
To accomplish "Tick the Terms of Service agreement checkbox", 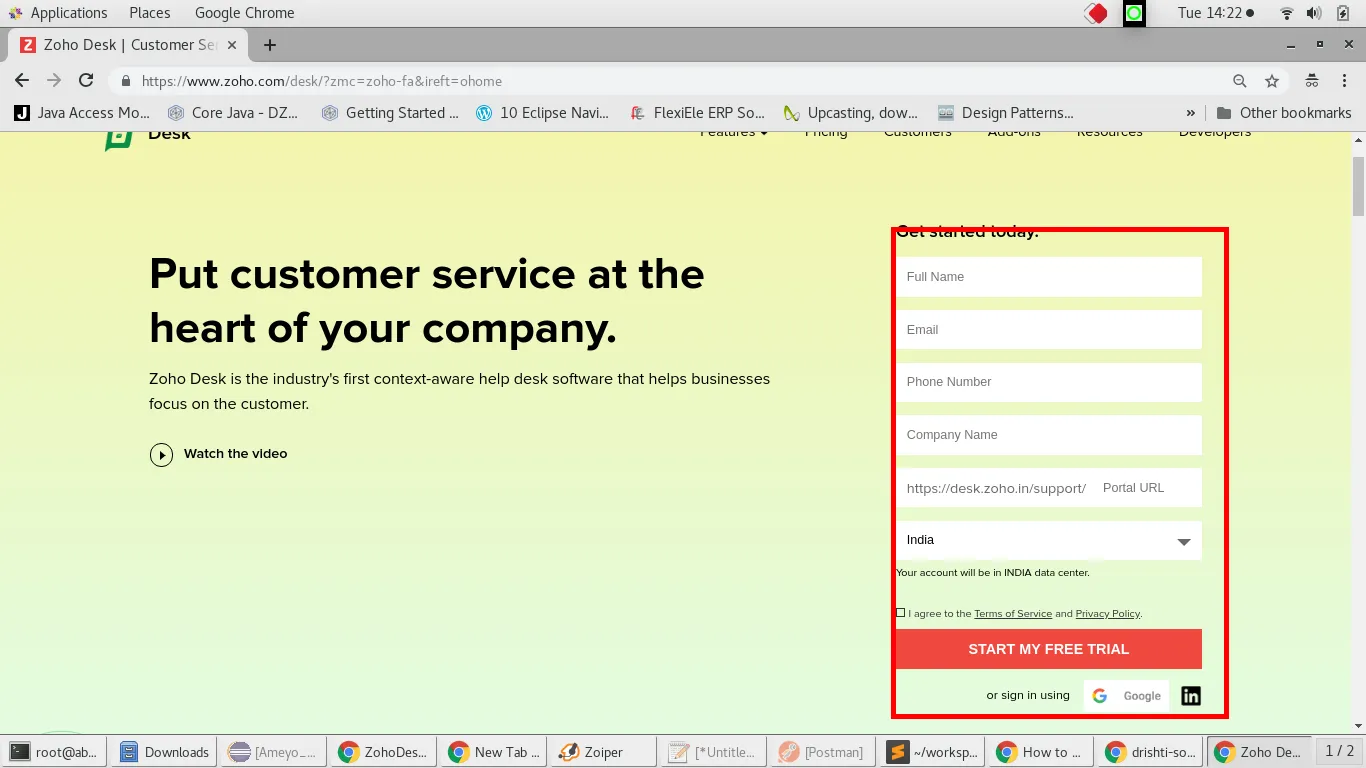I will pyautogui.click(x=901, y=613).
